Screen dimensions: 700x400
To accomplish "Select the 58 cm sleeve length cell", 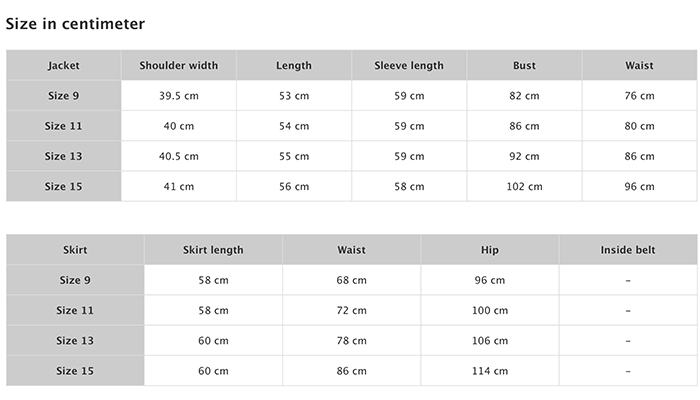I will (409, 187).
